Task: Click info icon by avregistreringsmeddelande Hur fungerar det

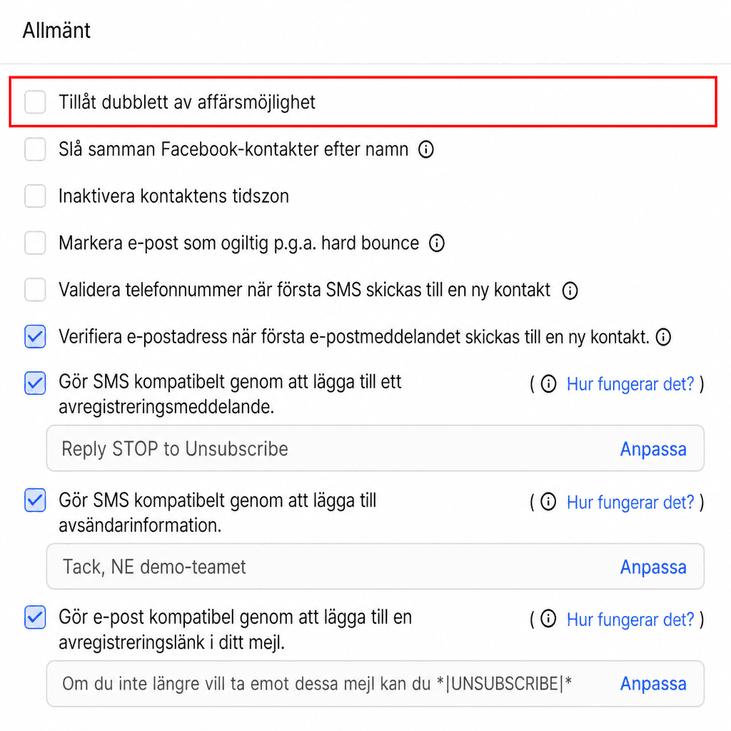Action: [x=548, y=384]
